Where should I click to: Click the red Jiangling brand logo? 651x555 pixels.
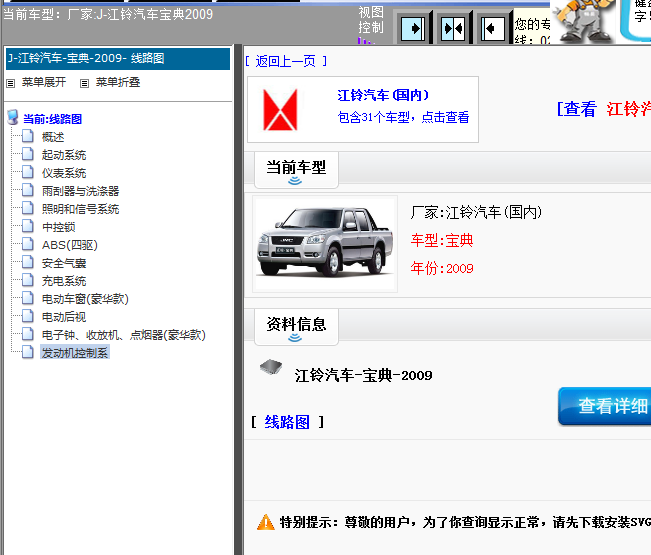click(280, 110)
